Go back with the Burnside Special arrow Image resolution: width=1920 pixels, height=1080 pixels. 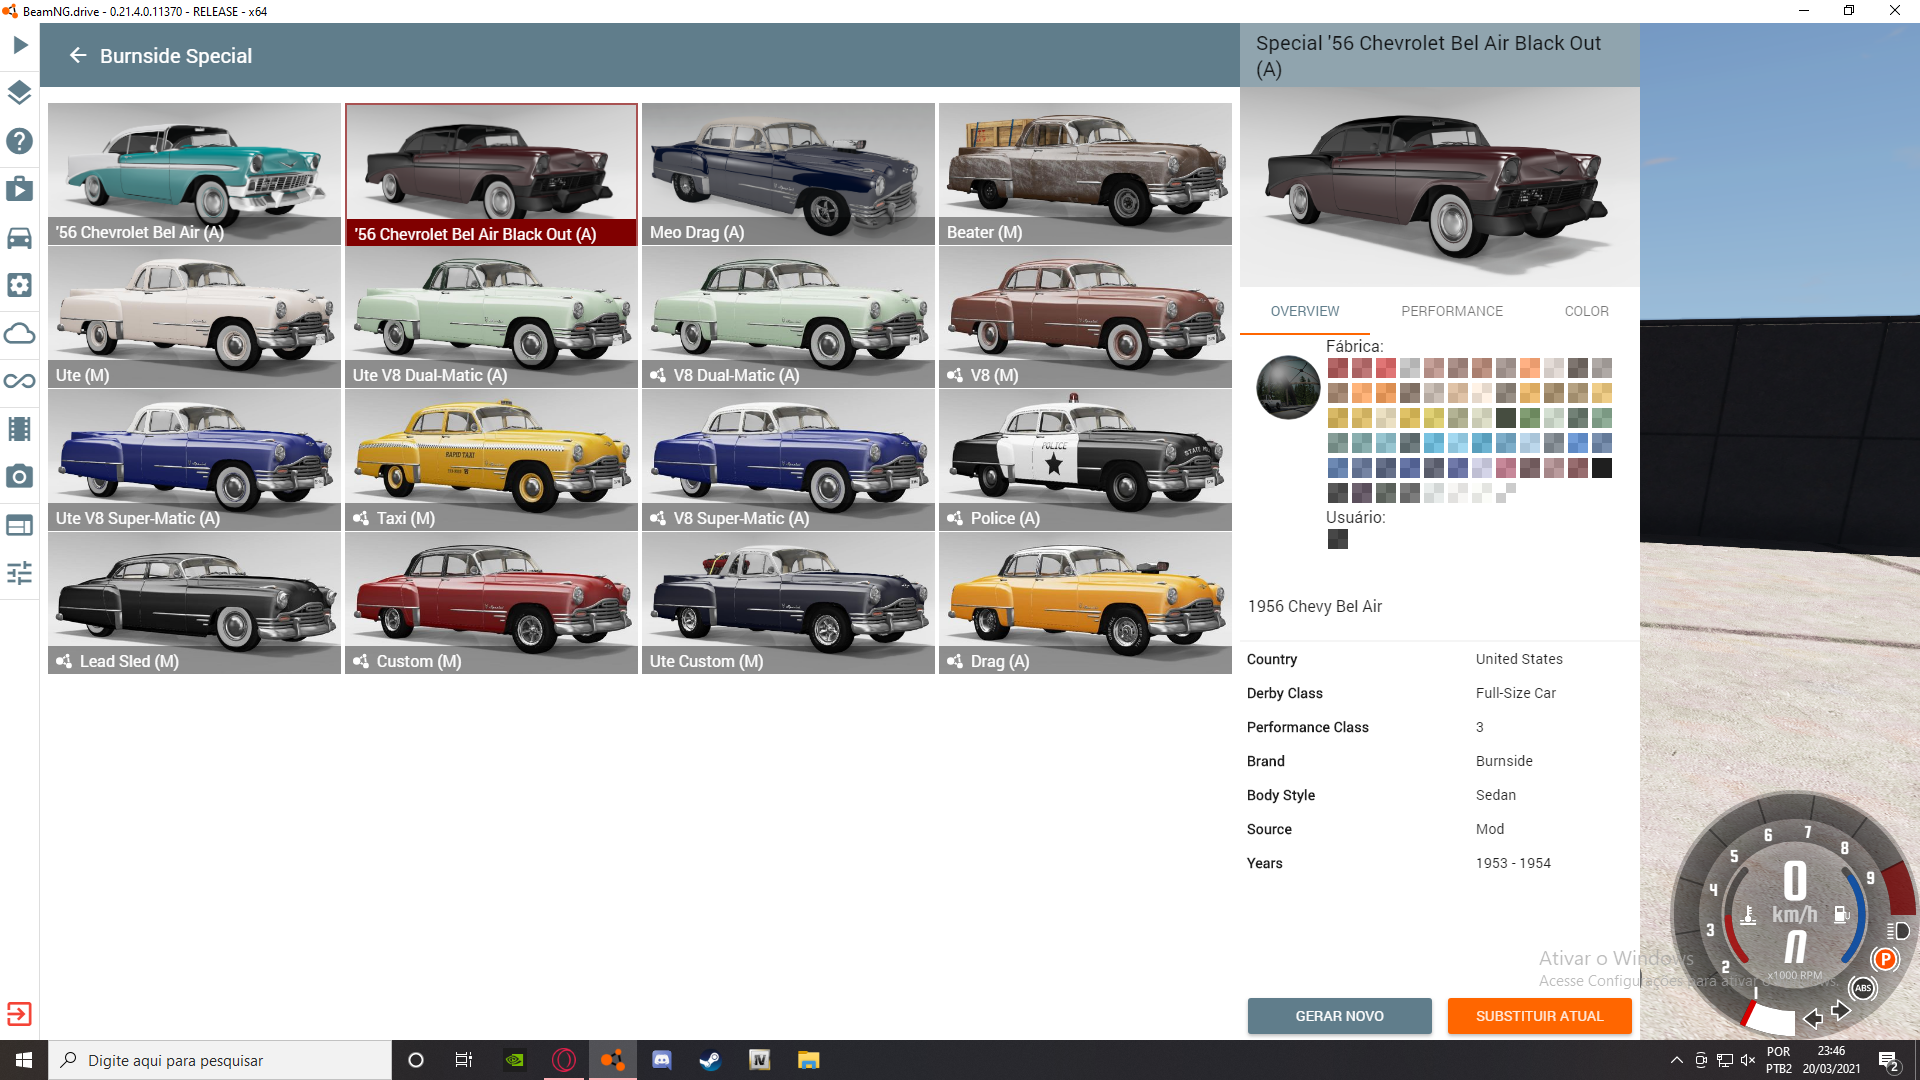78,56
